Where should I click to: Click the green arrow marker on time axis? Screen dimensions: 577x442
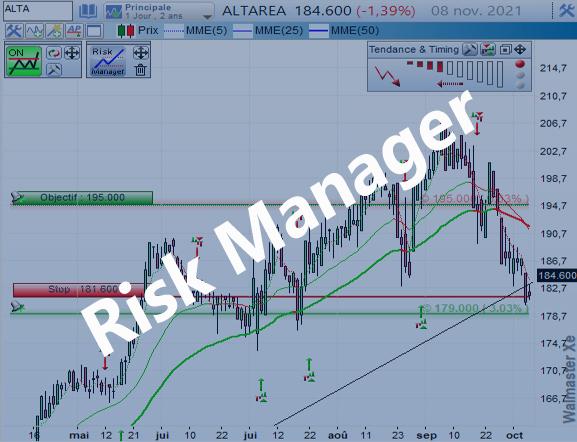pos(121,435)
